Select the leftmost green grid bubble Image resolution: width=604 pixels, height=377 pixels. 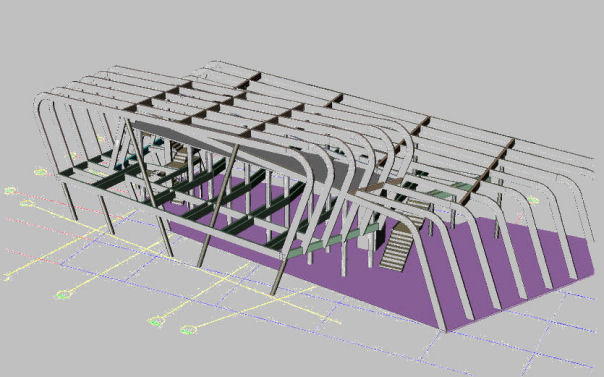tap(10, 190)
